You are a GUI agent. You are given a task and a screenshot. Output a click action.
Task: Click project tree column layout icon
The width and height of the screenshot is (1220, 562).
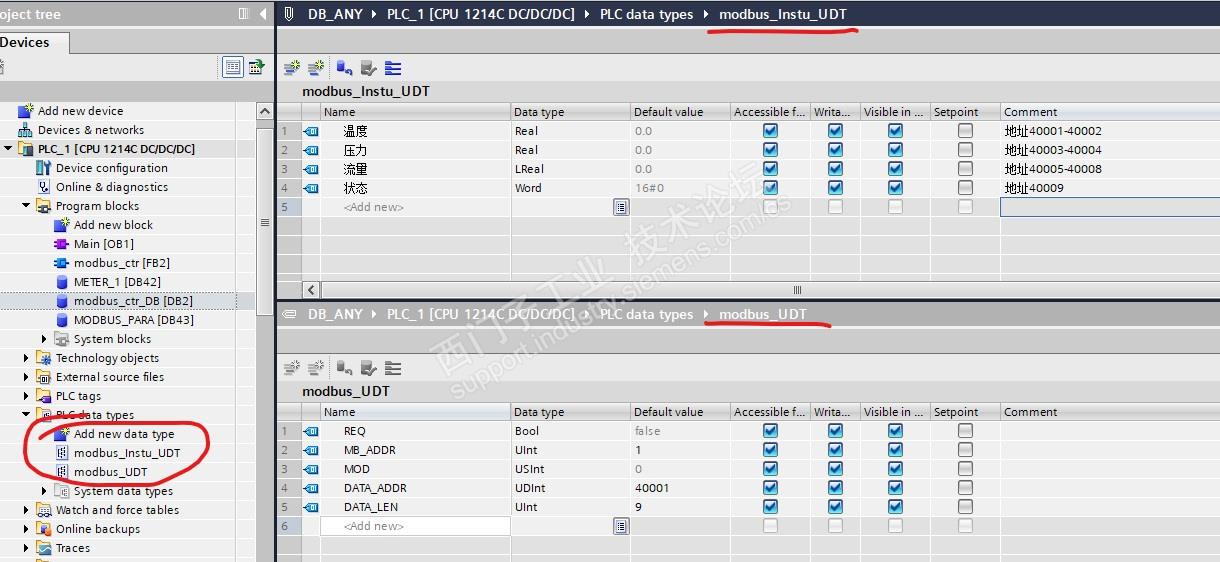(x=244, y=14)
